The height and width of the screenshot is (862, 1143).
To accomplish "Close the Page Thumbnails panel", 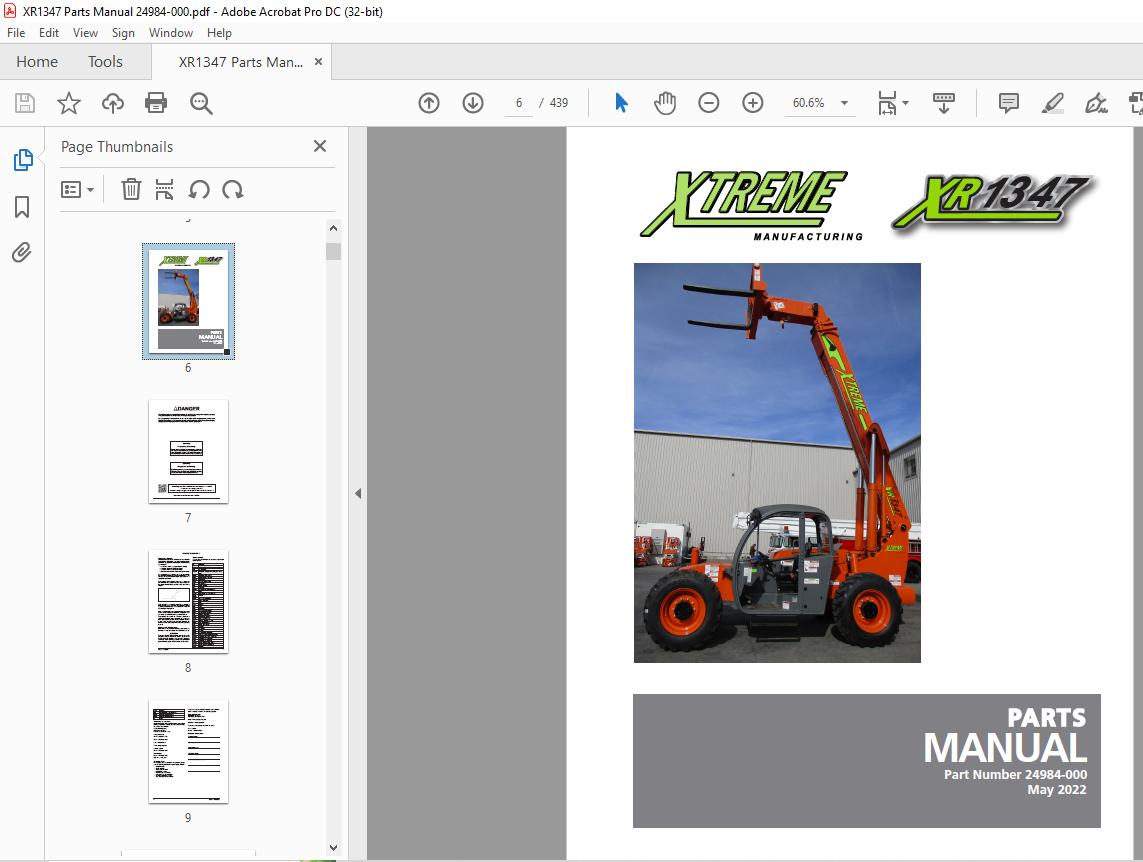I will pyautogui.click(x=320, y=146).
